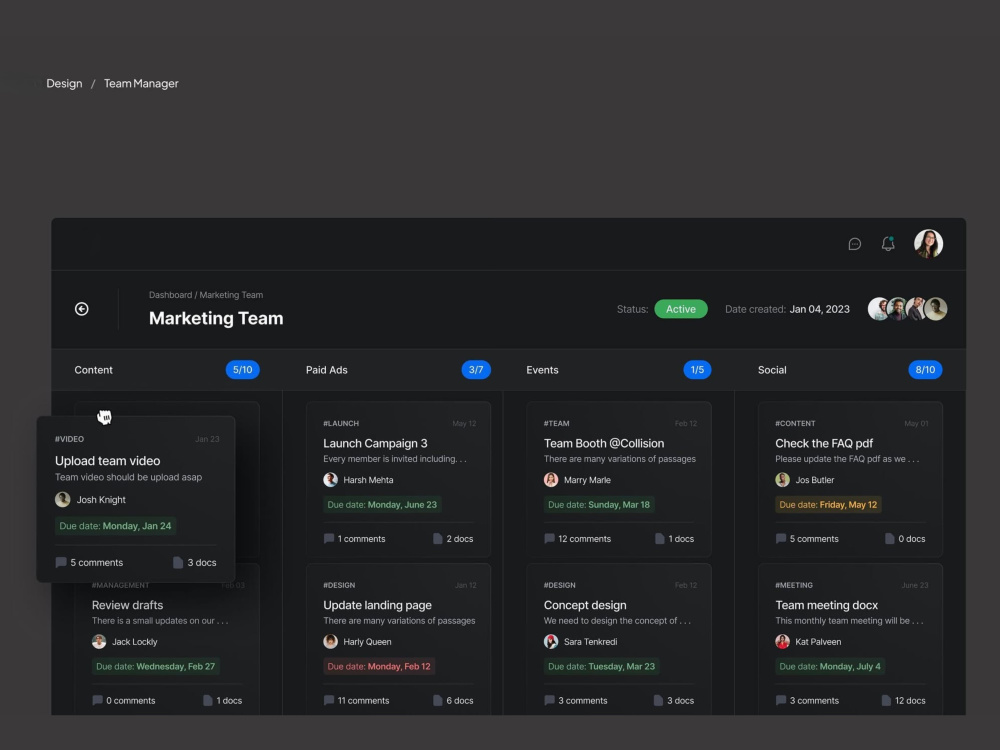Click Josh Knight's avatar

pos(62,499)
